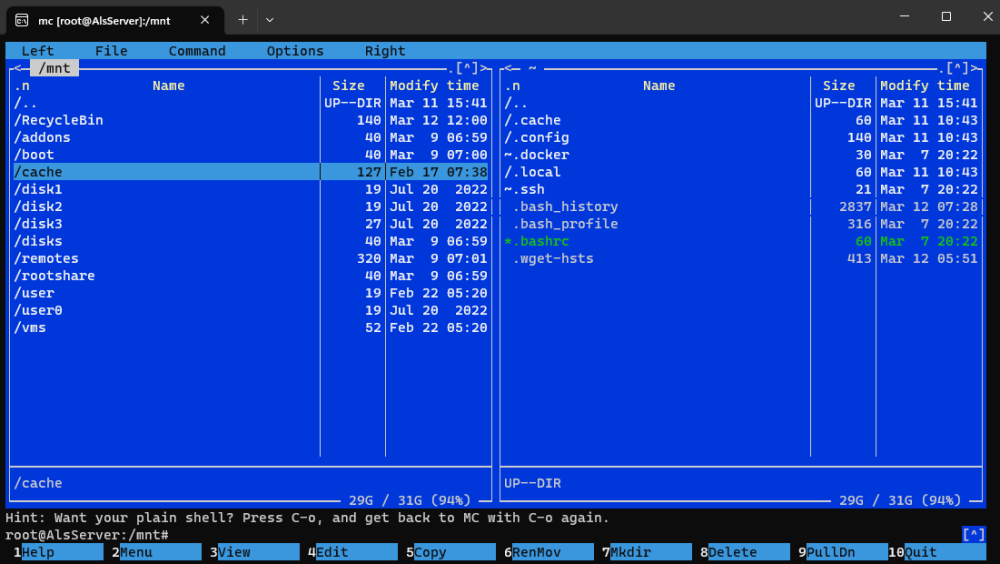Viewport: 1000px width, 564px height.
Task: Click the 8 Delete function key button
Action: click(x=745, y=552)
